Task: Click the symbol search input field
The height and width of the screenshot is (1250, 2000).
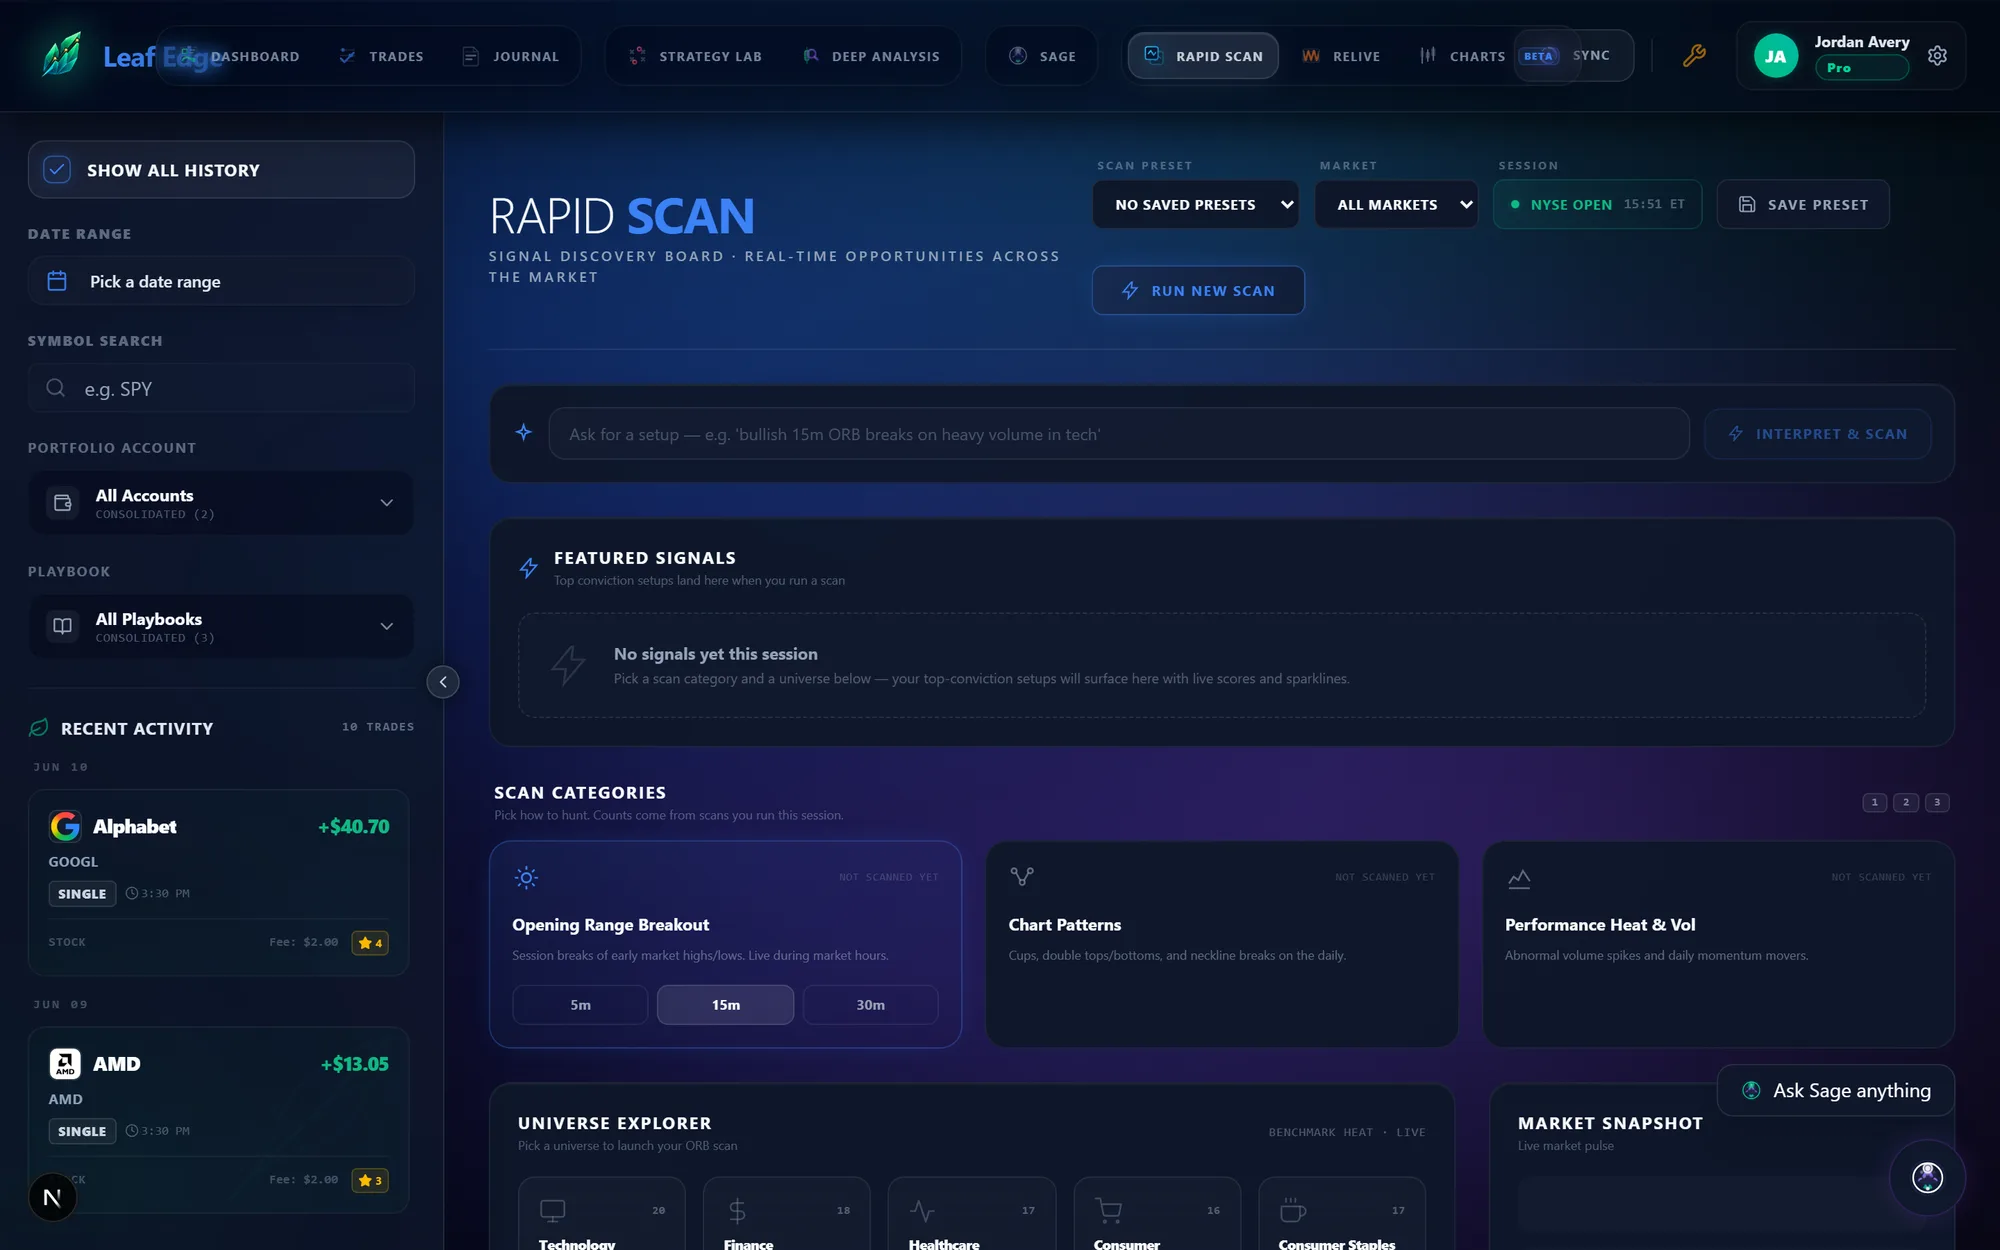Action: [221, 388]
